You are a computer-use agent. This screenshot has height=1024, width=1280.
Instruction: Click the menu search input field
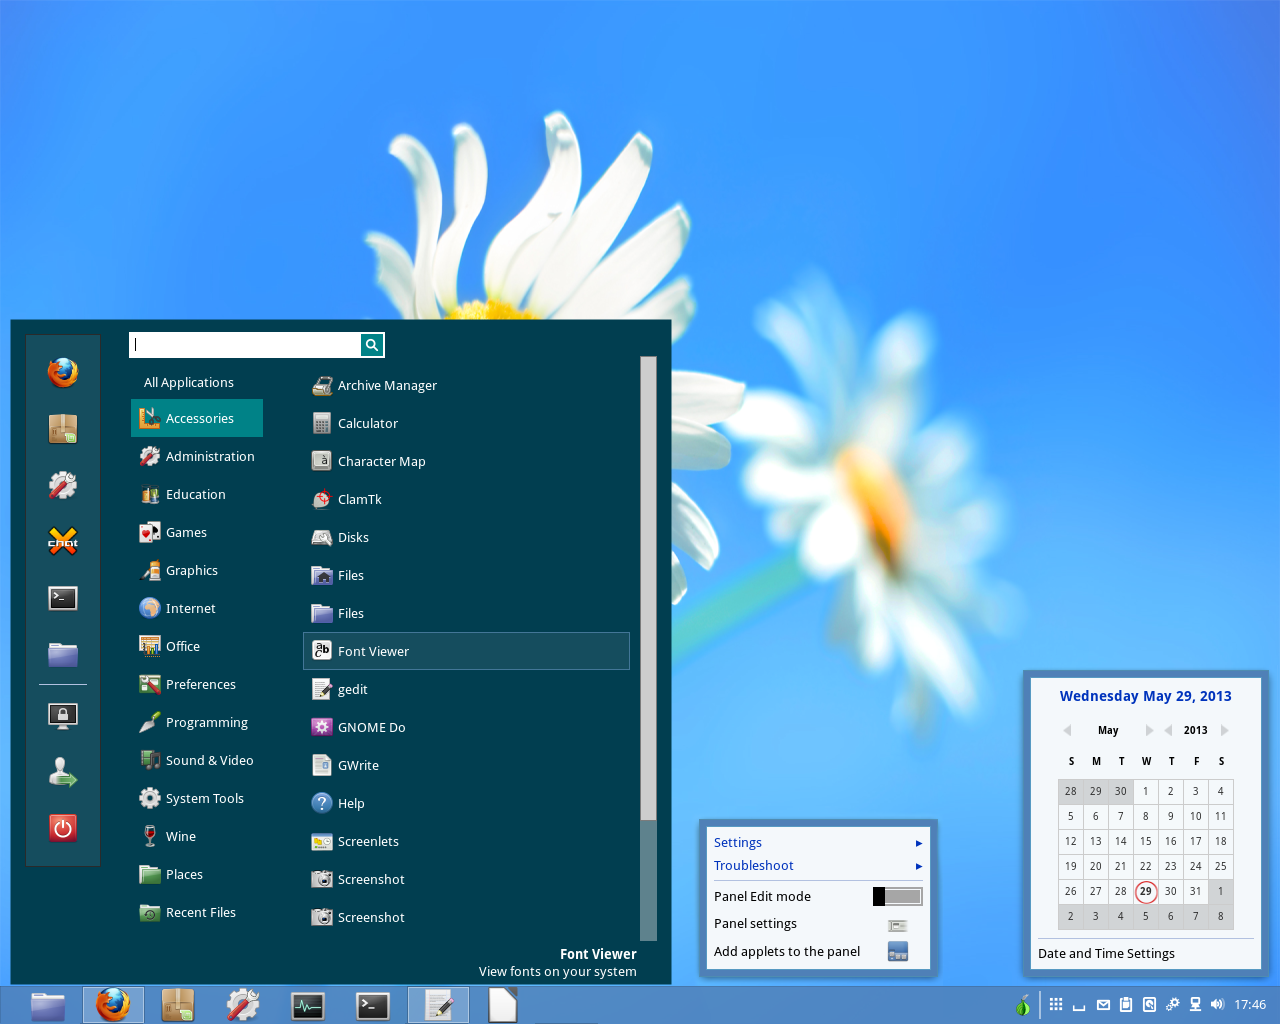[245, 345]
